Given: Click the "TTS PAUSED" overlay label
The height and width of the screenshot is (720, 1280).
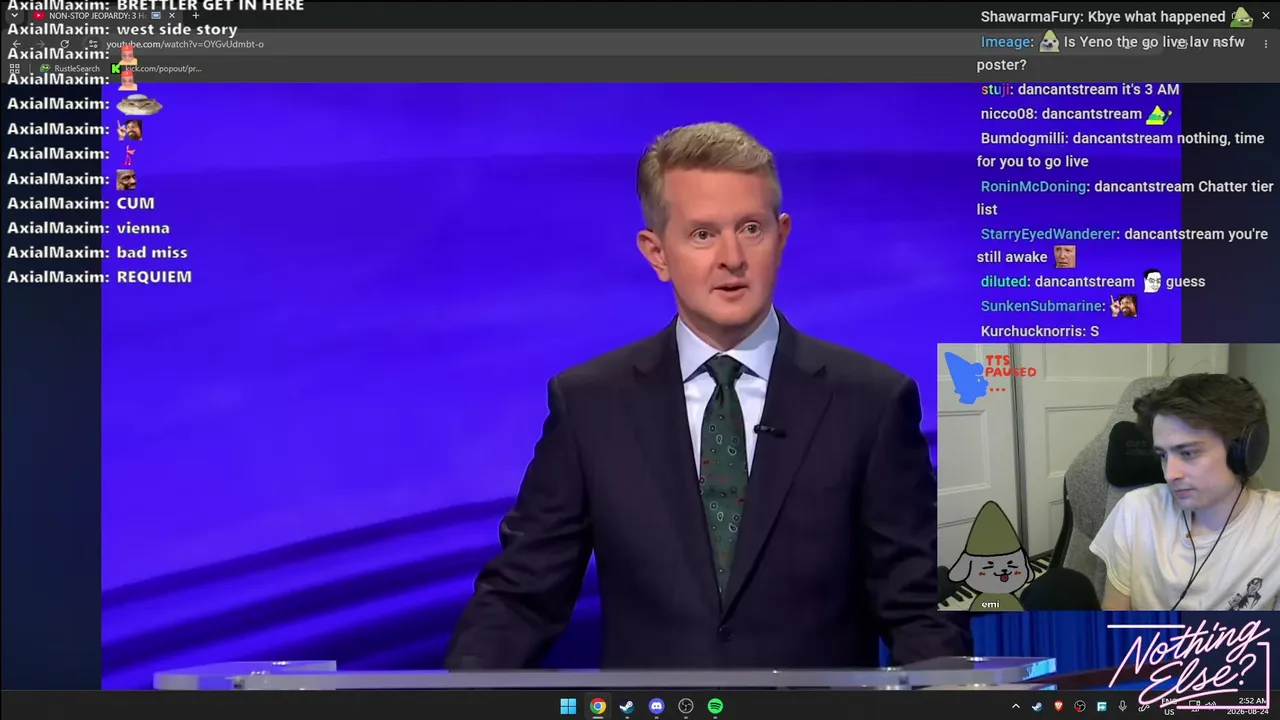Looking at the screenshot, I should [x=1011, y=366].
